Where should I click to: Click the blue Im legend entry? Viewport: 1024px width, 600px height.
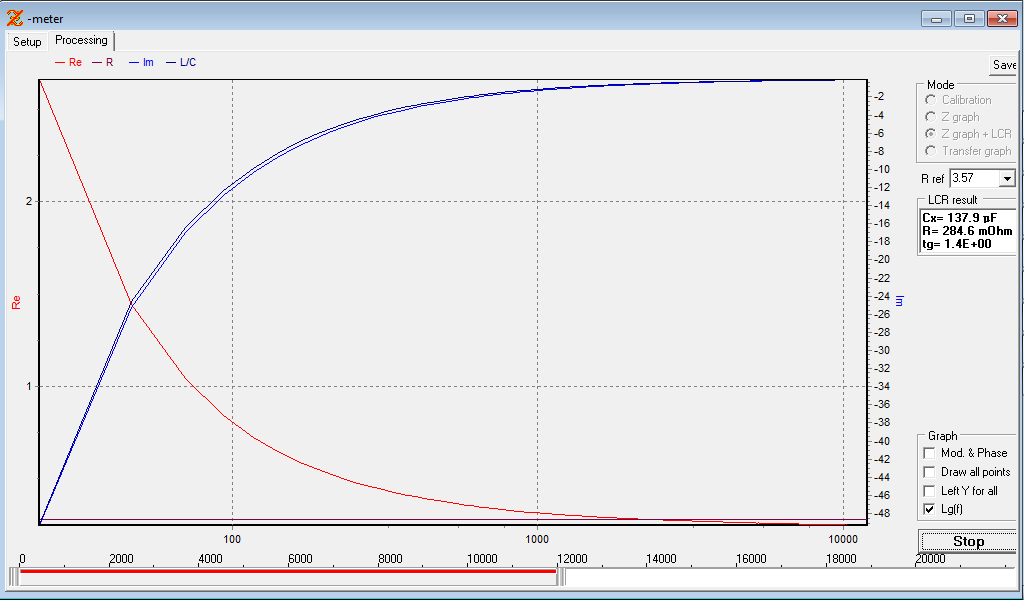coord(142,63)
